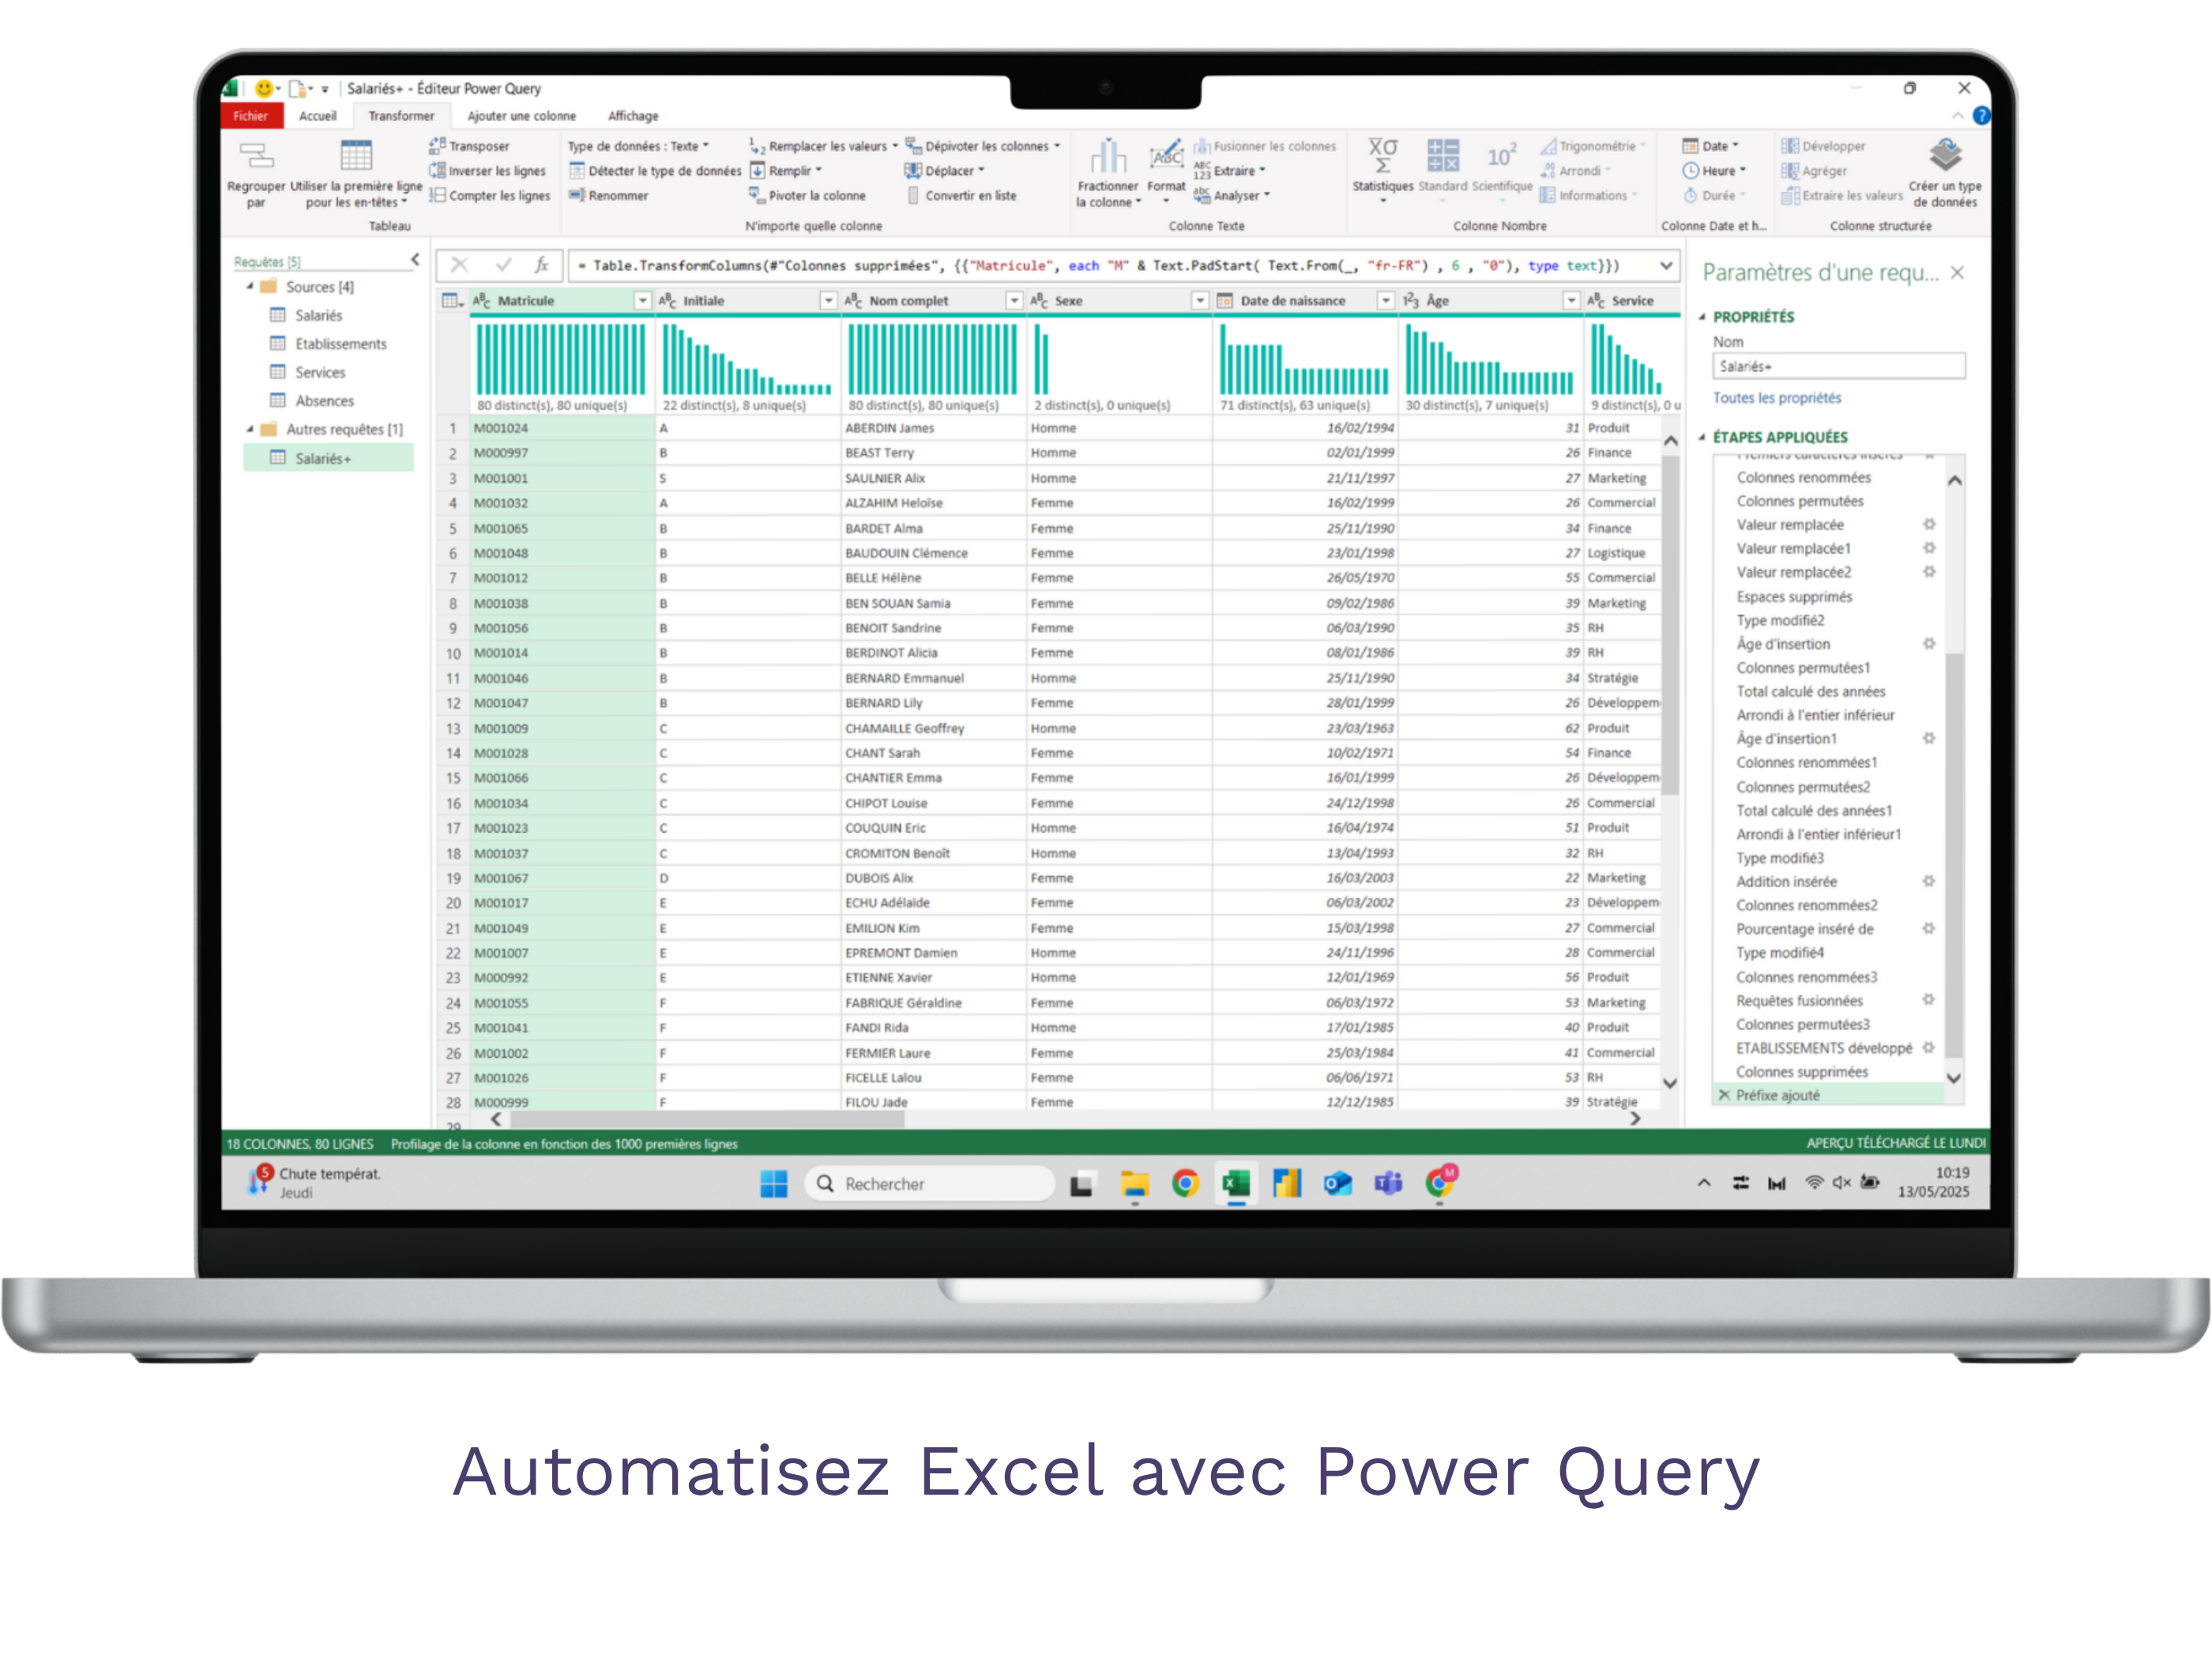Click the Transposer table icon
Viewport: 2212px width, 1659px height.
coord(437,146)
